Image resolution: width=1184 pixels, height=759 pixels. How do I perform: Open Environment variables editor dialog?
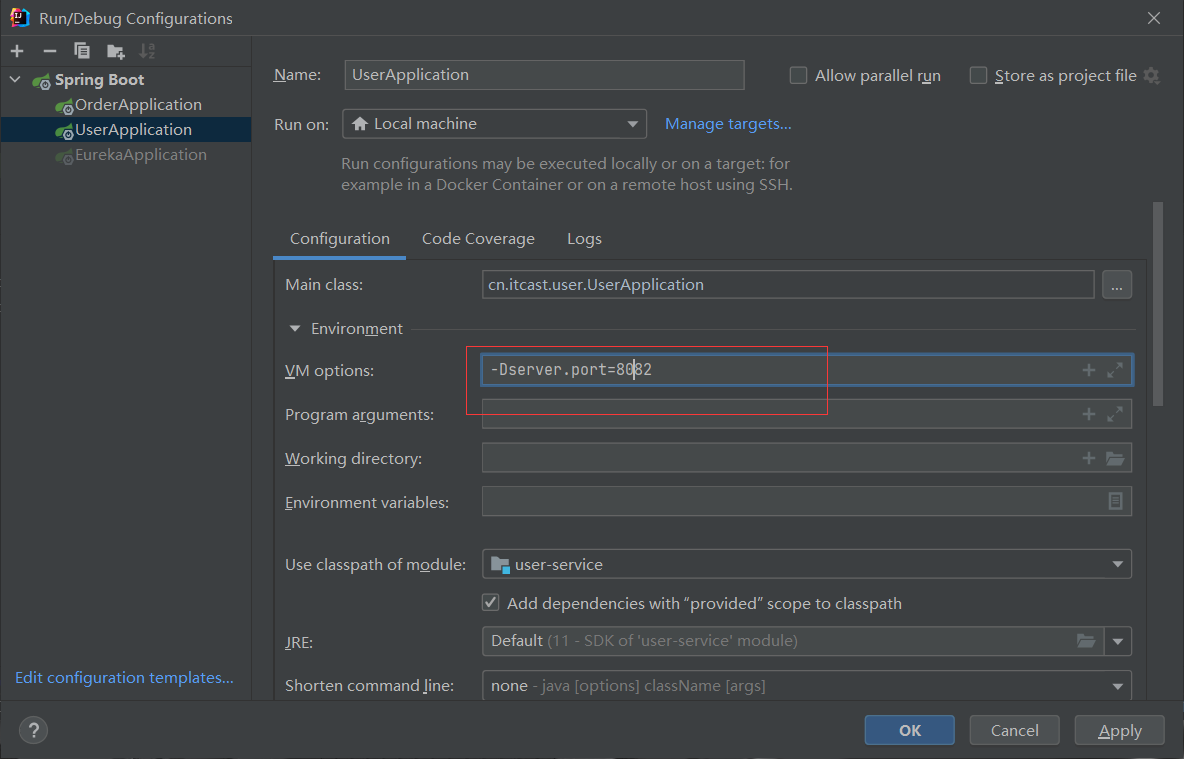point(1115,501)
